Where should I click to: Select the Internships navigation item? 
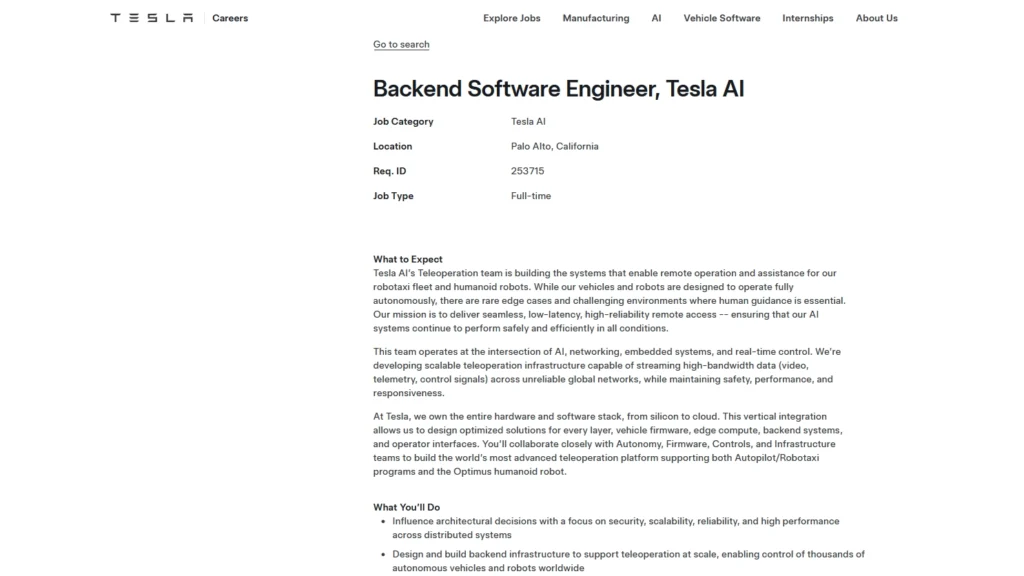click(x=807, y=18)
